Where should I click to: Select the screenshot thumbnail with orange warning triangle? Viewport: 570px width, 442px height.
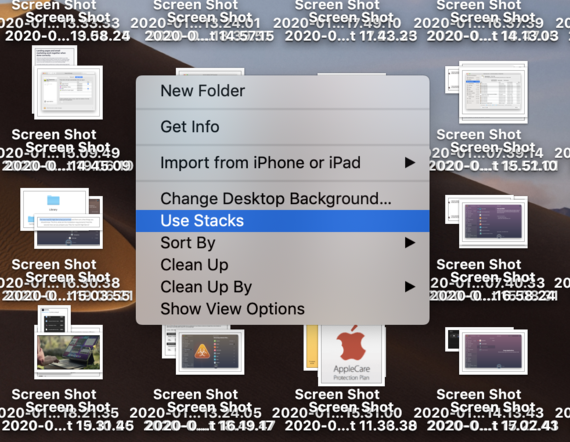click(x=210, y=352)
